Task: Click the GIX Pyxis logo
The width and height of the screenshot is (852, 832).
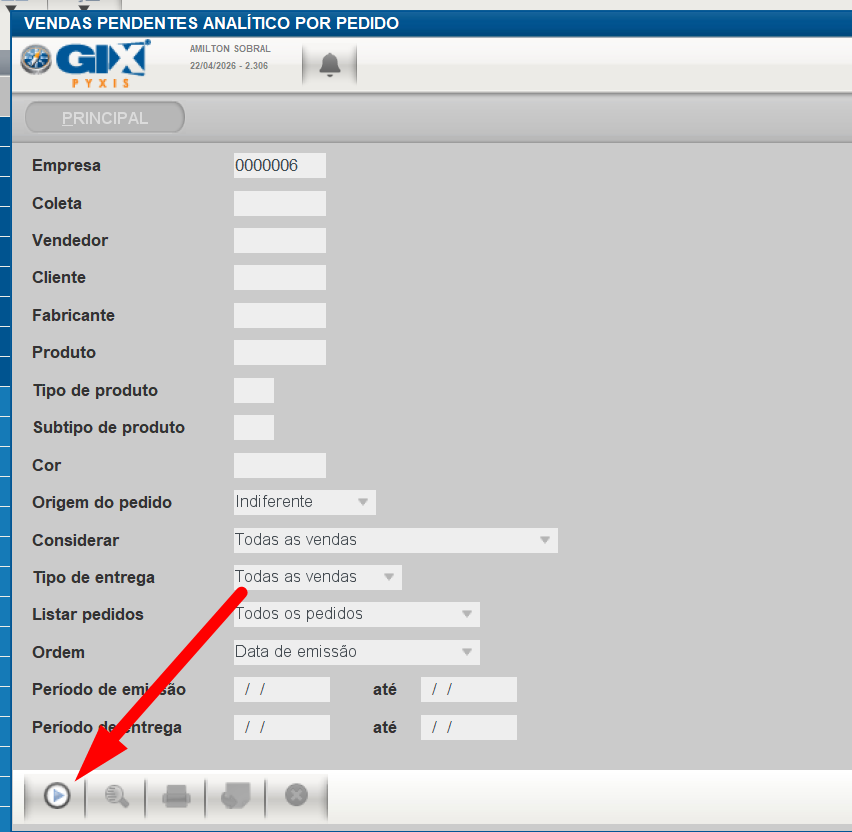Action: (x=85, y=63)
